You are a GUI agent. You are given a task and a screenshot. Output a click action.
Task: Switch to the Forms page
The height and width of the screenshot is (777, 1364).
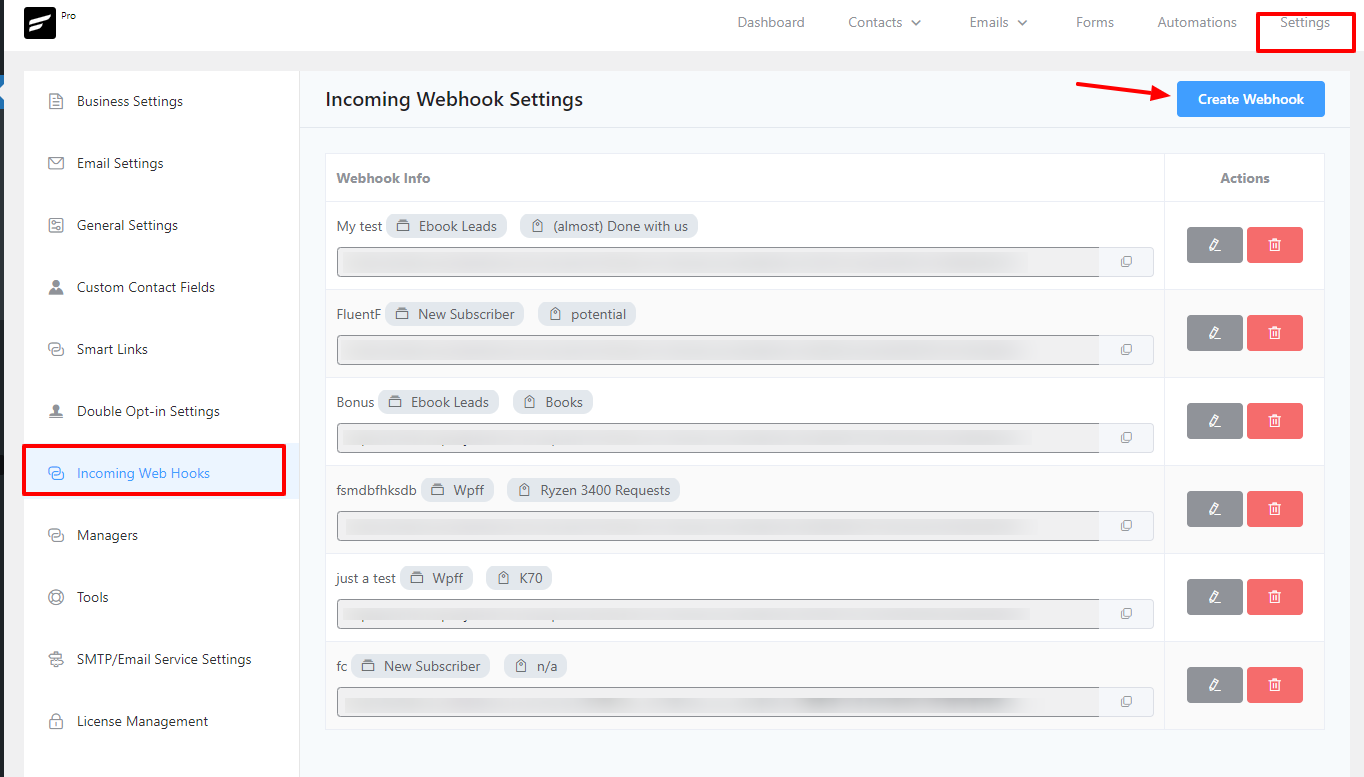(1094, 22)
